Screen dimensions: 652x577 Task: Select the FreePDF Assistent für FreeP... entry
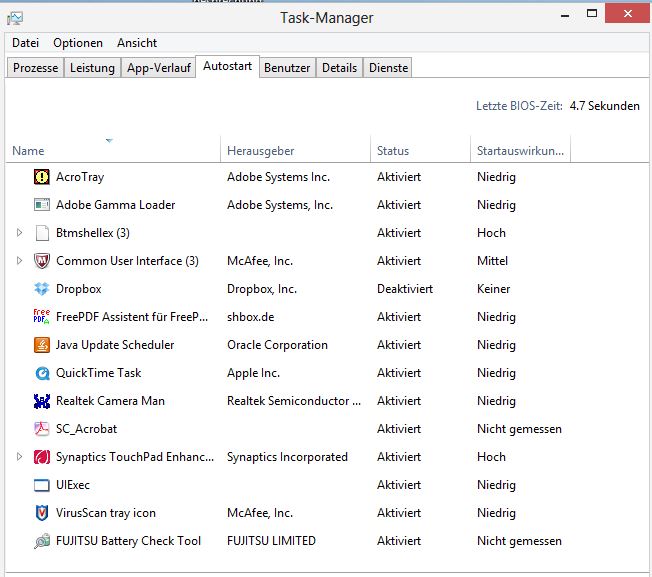click(132, 317)
